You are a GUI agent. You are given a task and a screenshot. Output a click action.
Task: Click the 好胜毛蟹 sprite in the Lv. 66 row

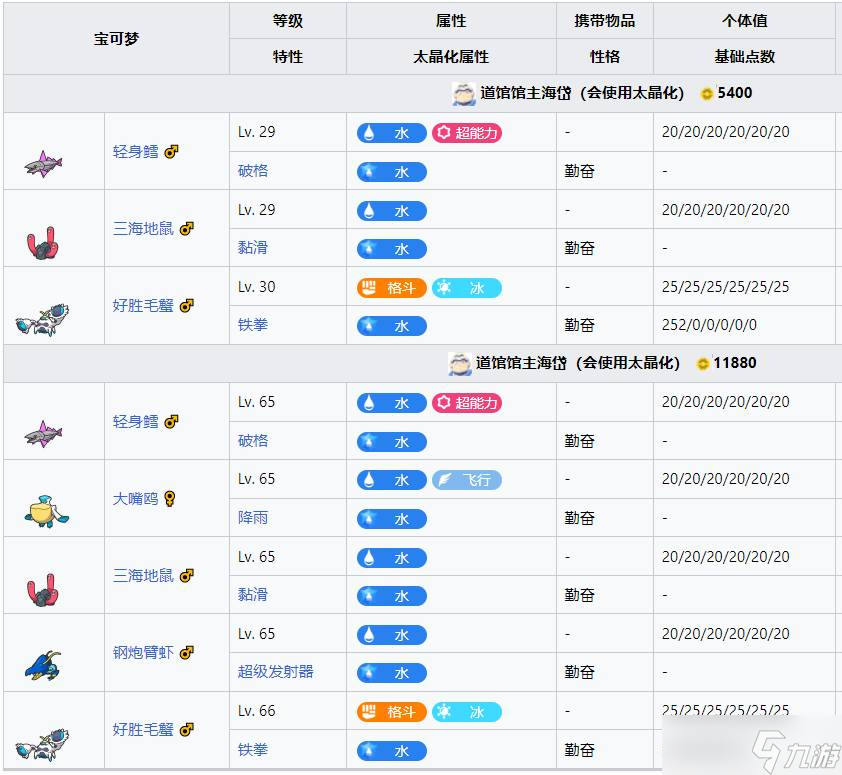[x=42, y=744]
